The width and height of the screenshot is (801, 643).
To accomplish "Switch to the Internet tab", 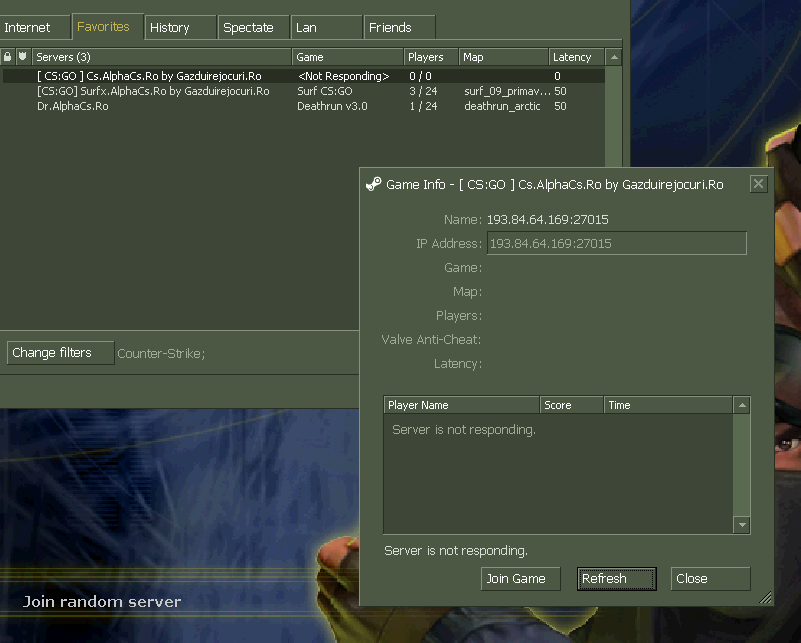I will [34, 28].
